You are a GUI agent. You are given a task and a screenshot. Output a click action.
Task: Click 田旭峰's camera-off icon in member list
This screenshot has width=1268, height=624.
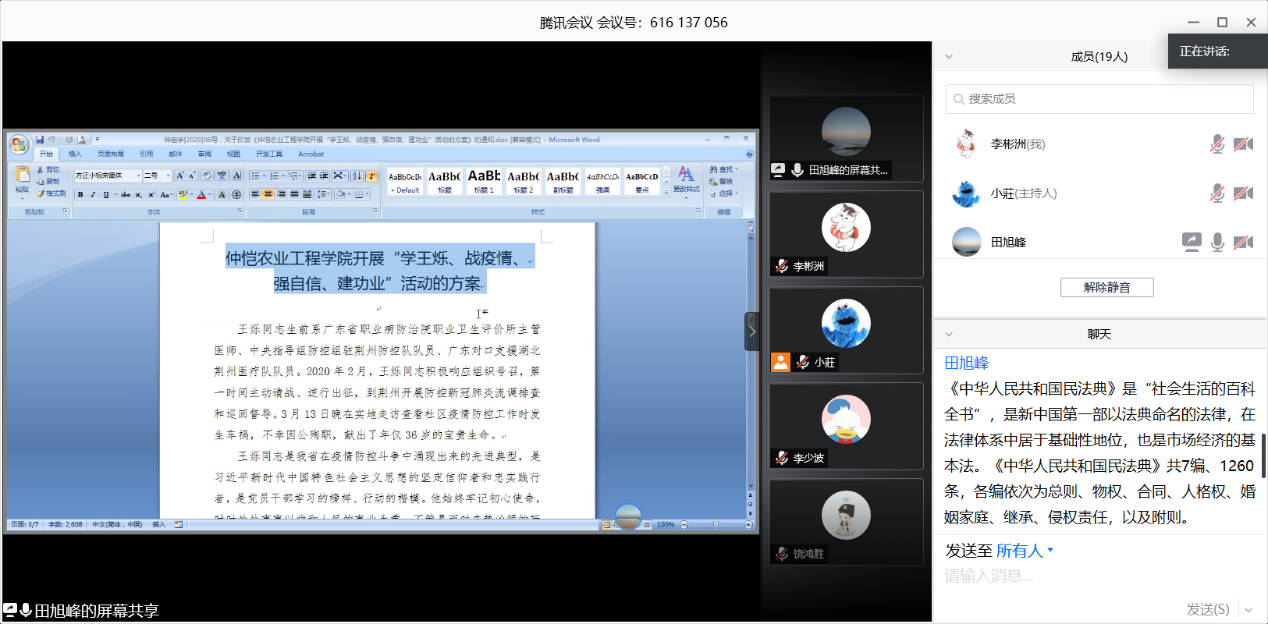(1243, 241)
